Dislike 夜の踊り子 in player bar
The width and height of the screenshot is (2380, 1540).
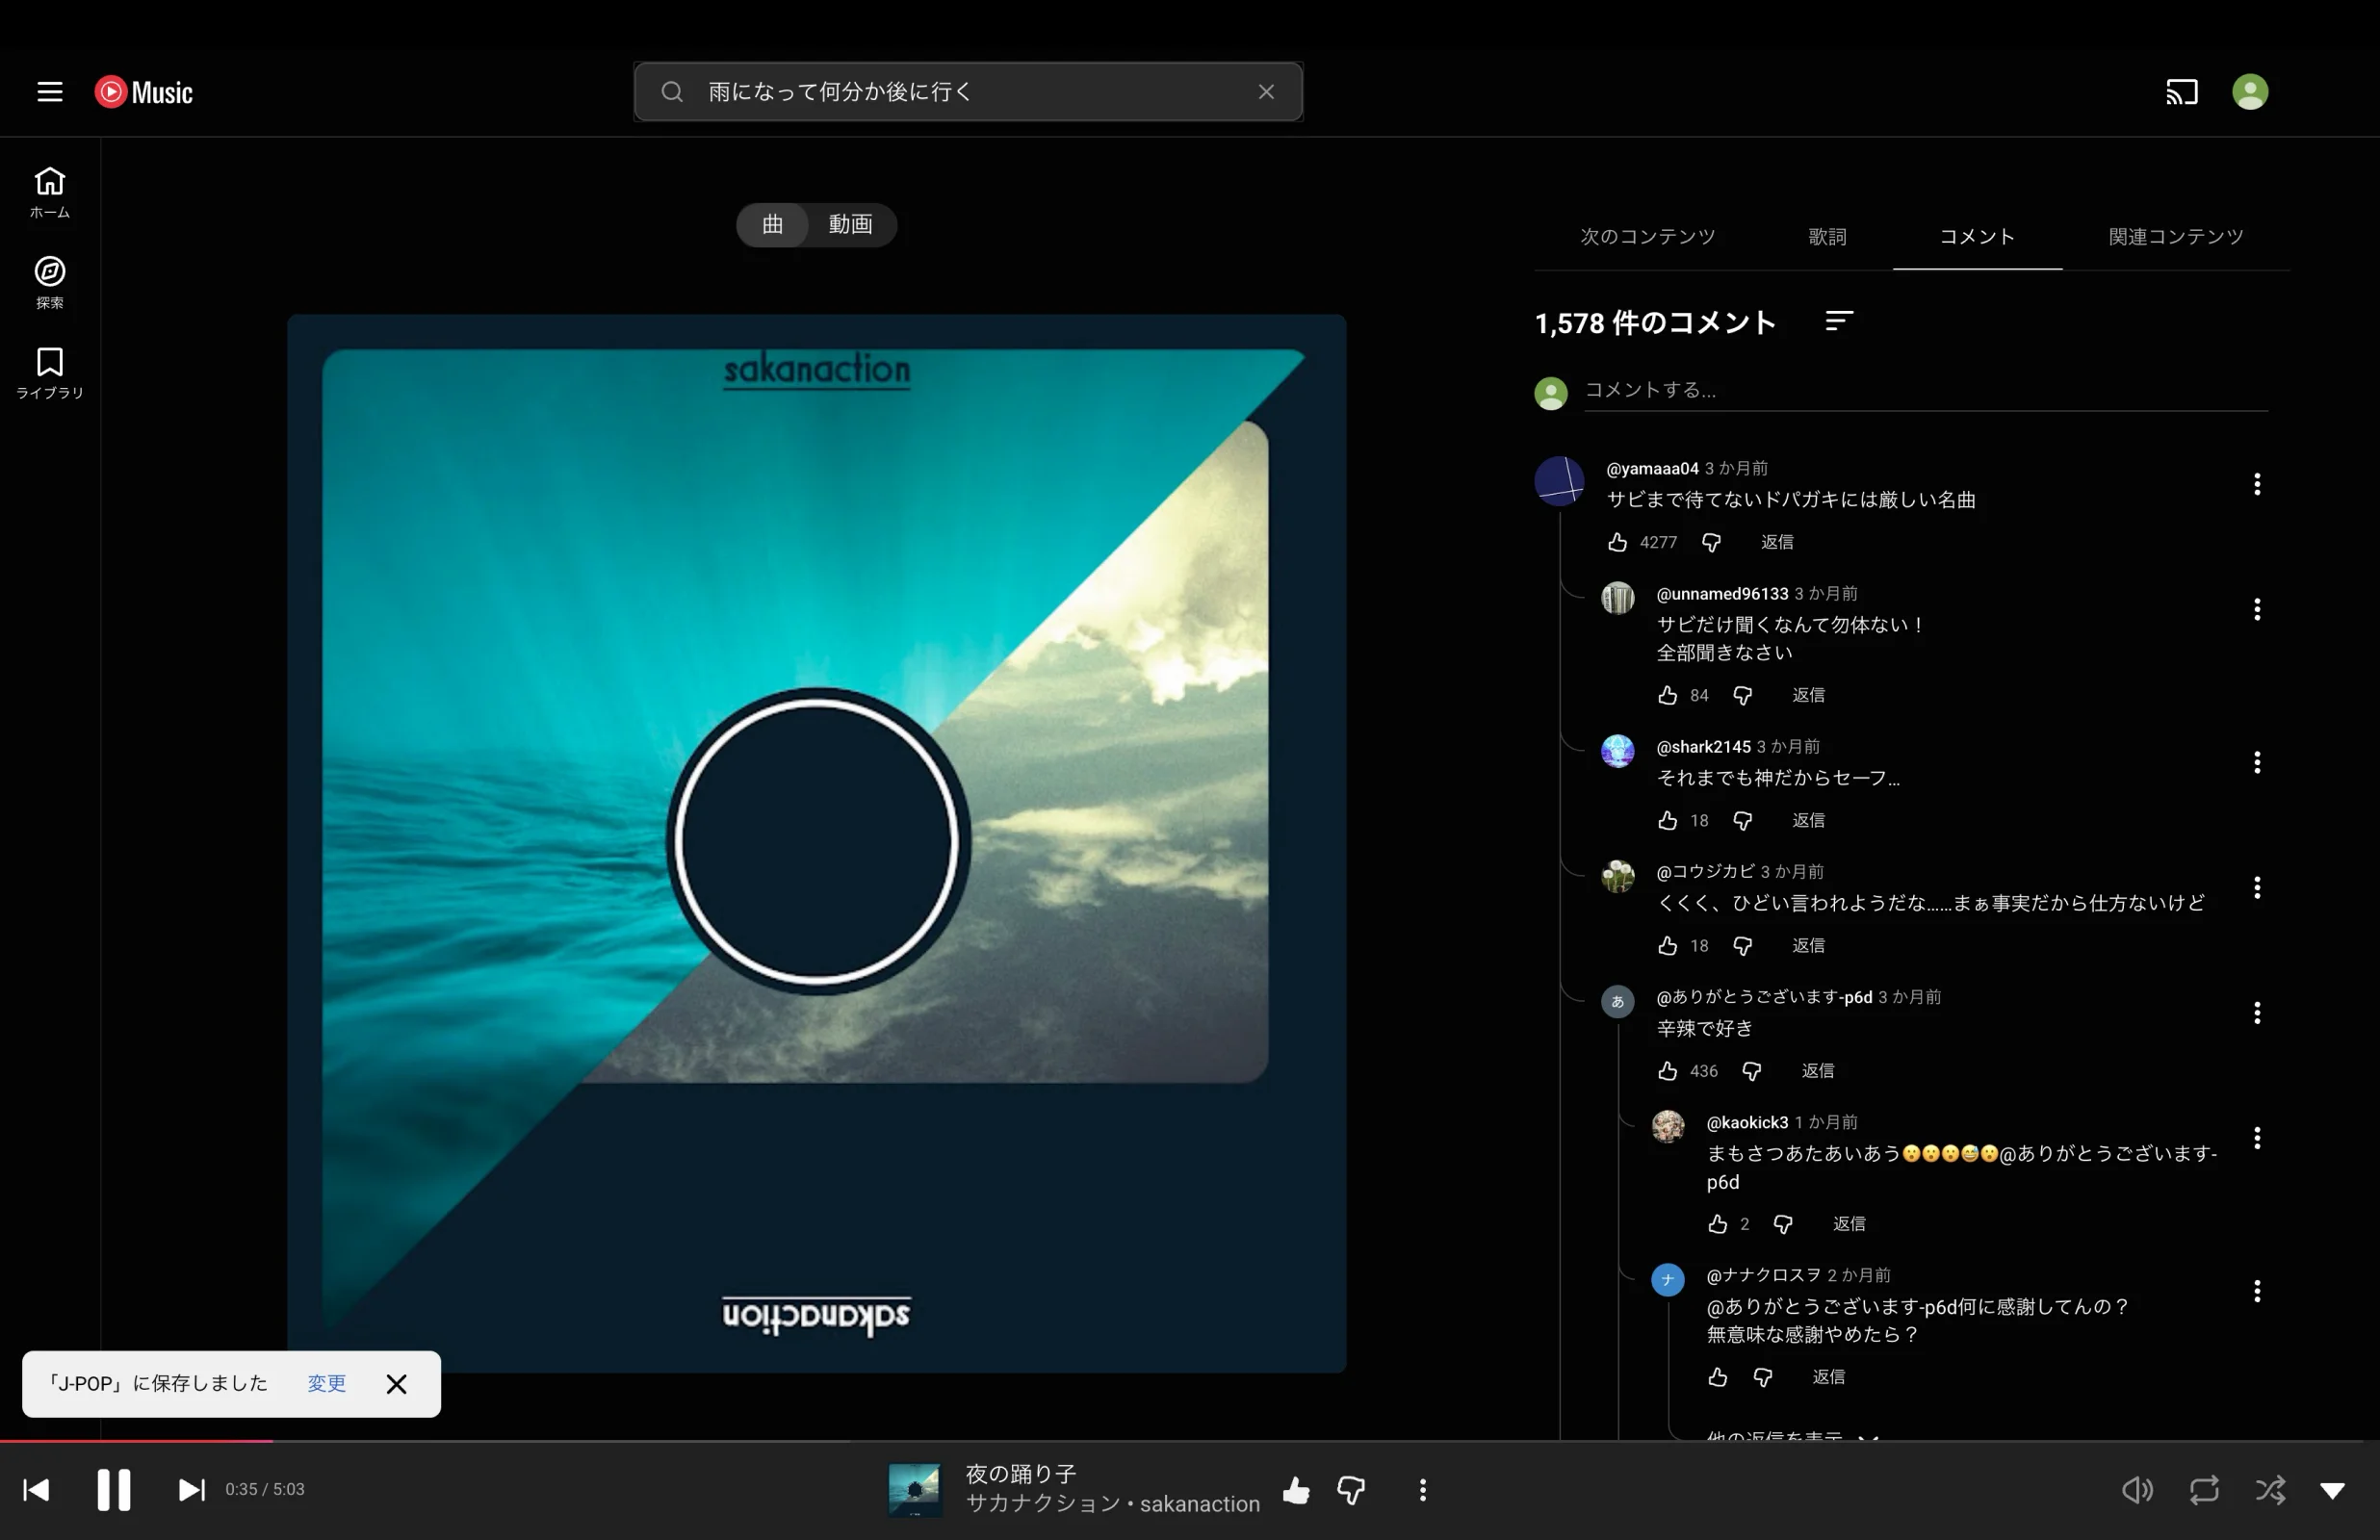pyautogui.click(x=1351, y=1490)
